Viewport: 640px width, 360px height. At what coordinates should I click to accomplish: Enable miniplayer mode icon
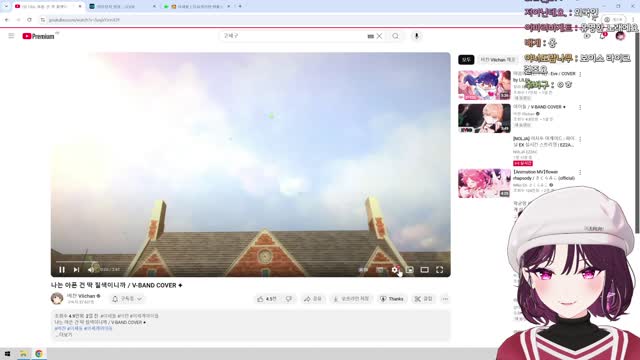[x=410, y=270]
